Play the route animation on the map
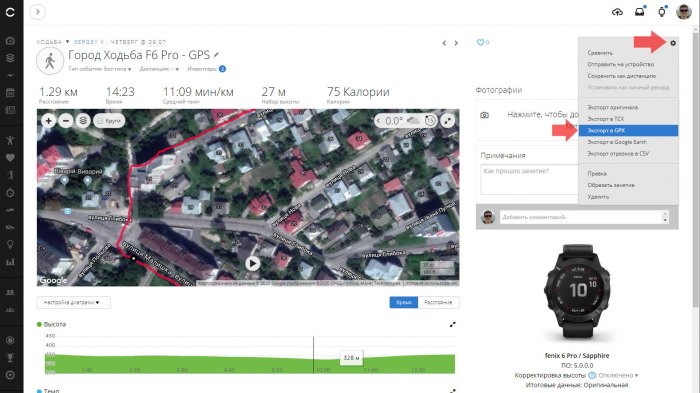Image resolution: width=700 pixels, height=393 pixels. point(253,263)
